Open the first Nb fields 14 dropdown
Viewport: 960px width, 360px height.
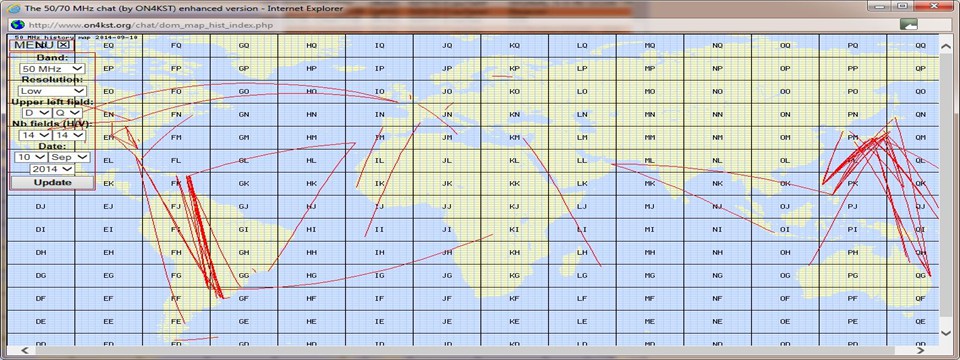pyautogui.click(x=36, y=135)
